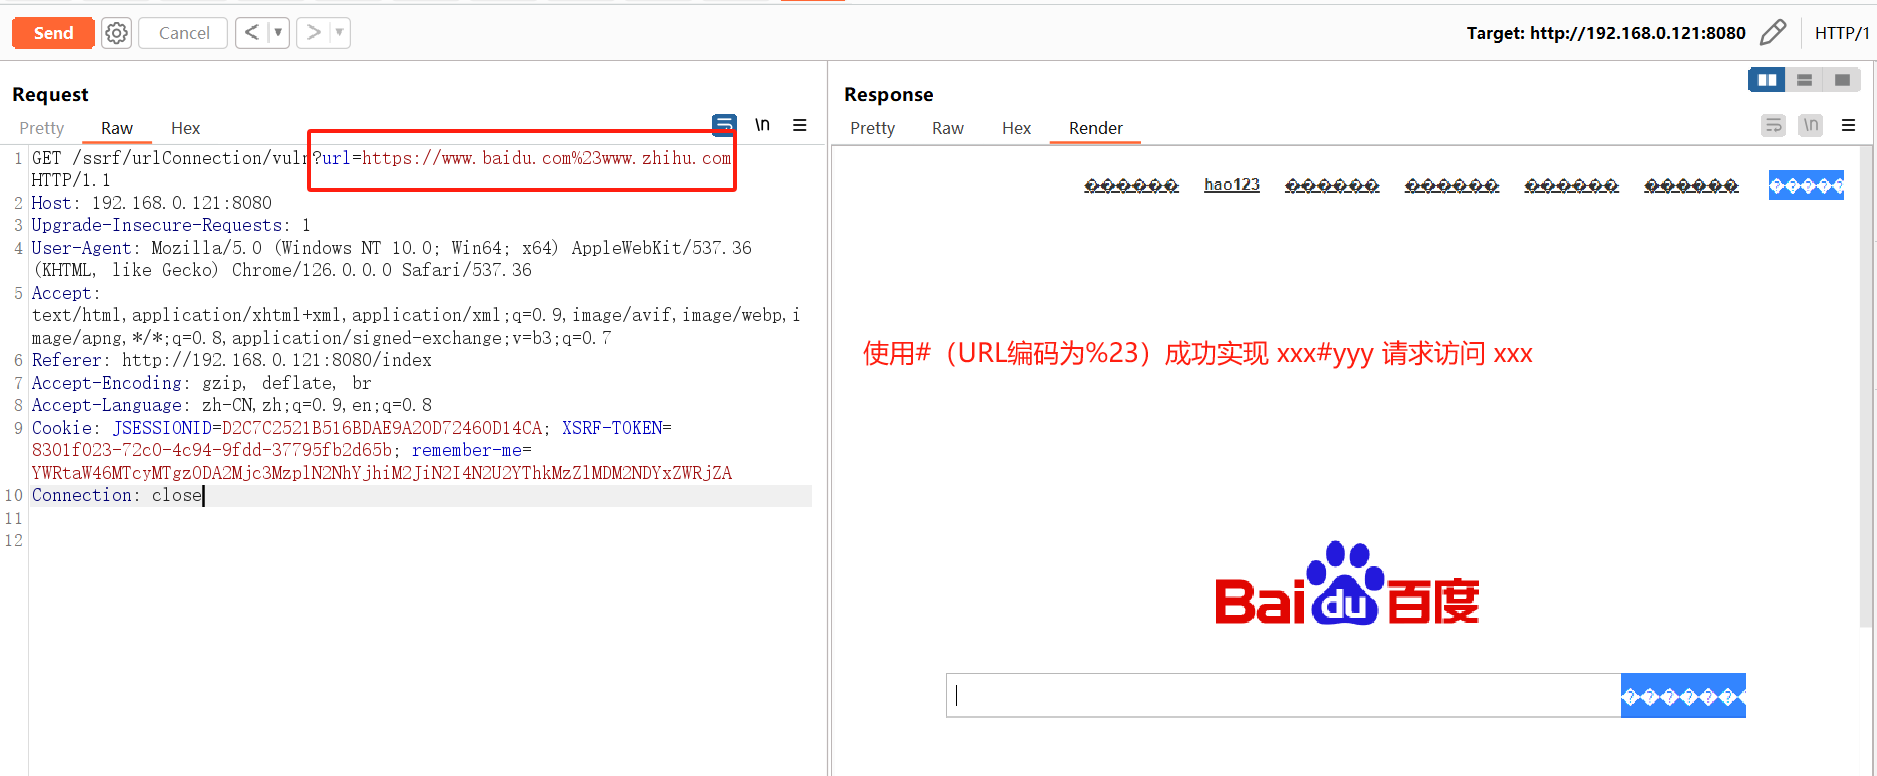The width and height of the screenshot is (1877, 776).
Task: Select the response Raw tab
Action: (948, 128)
